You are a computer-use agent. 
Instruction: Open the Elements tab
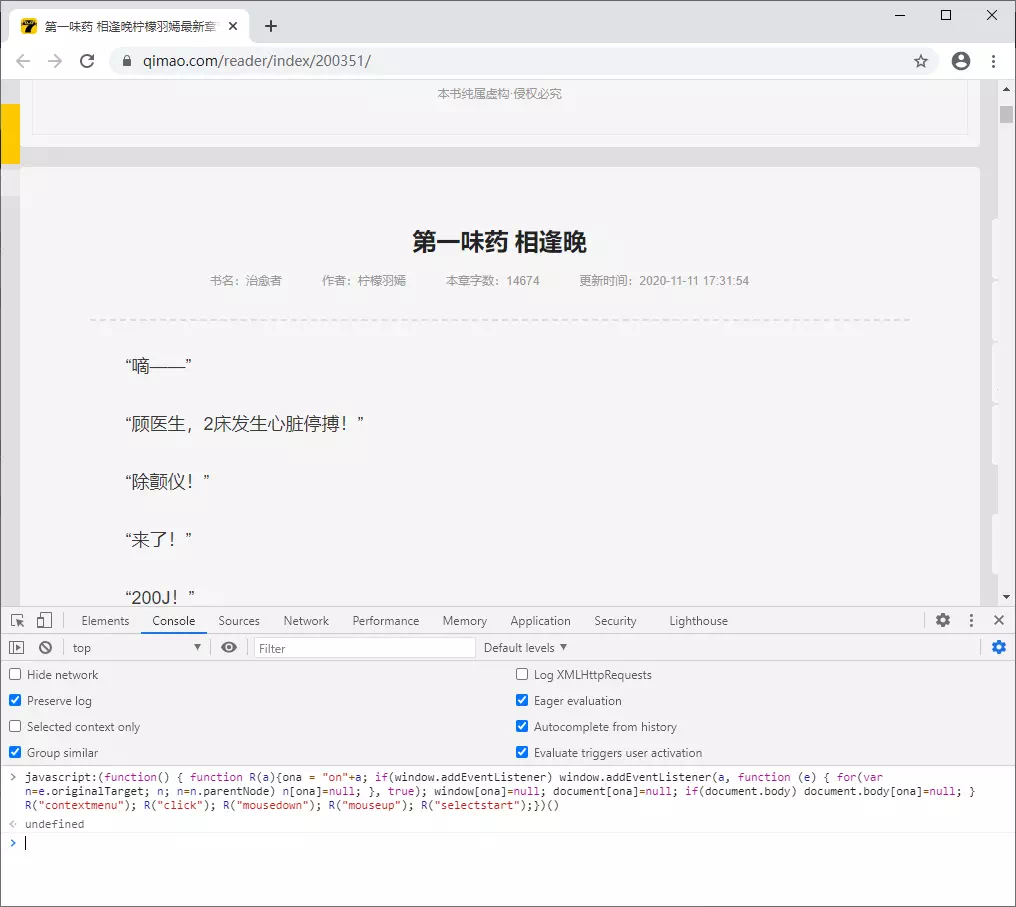click(105, 621)
